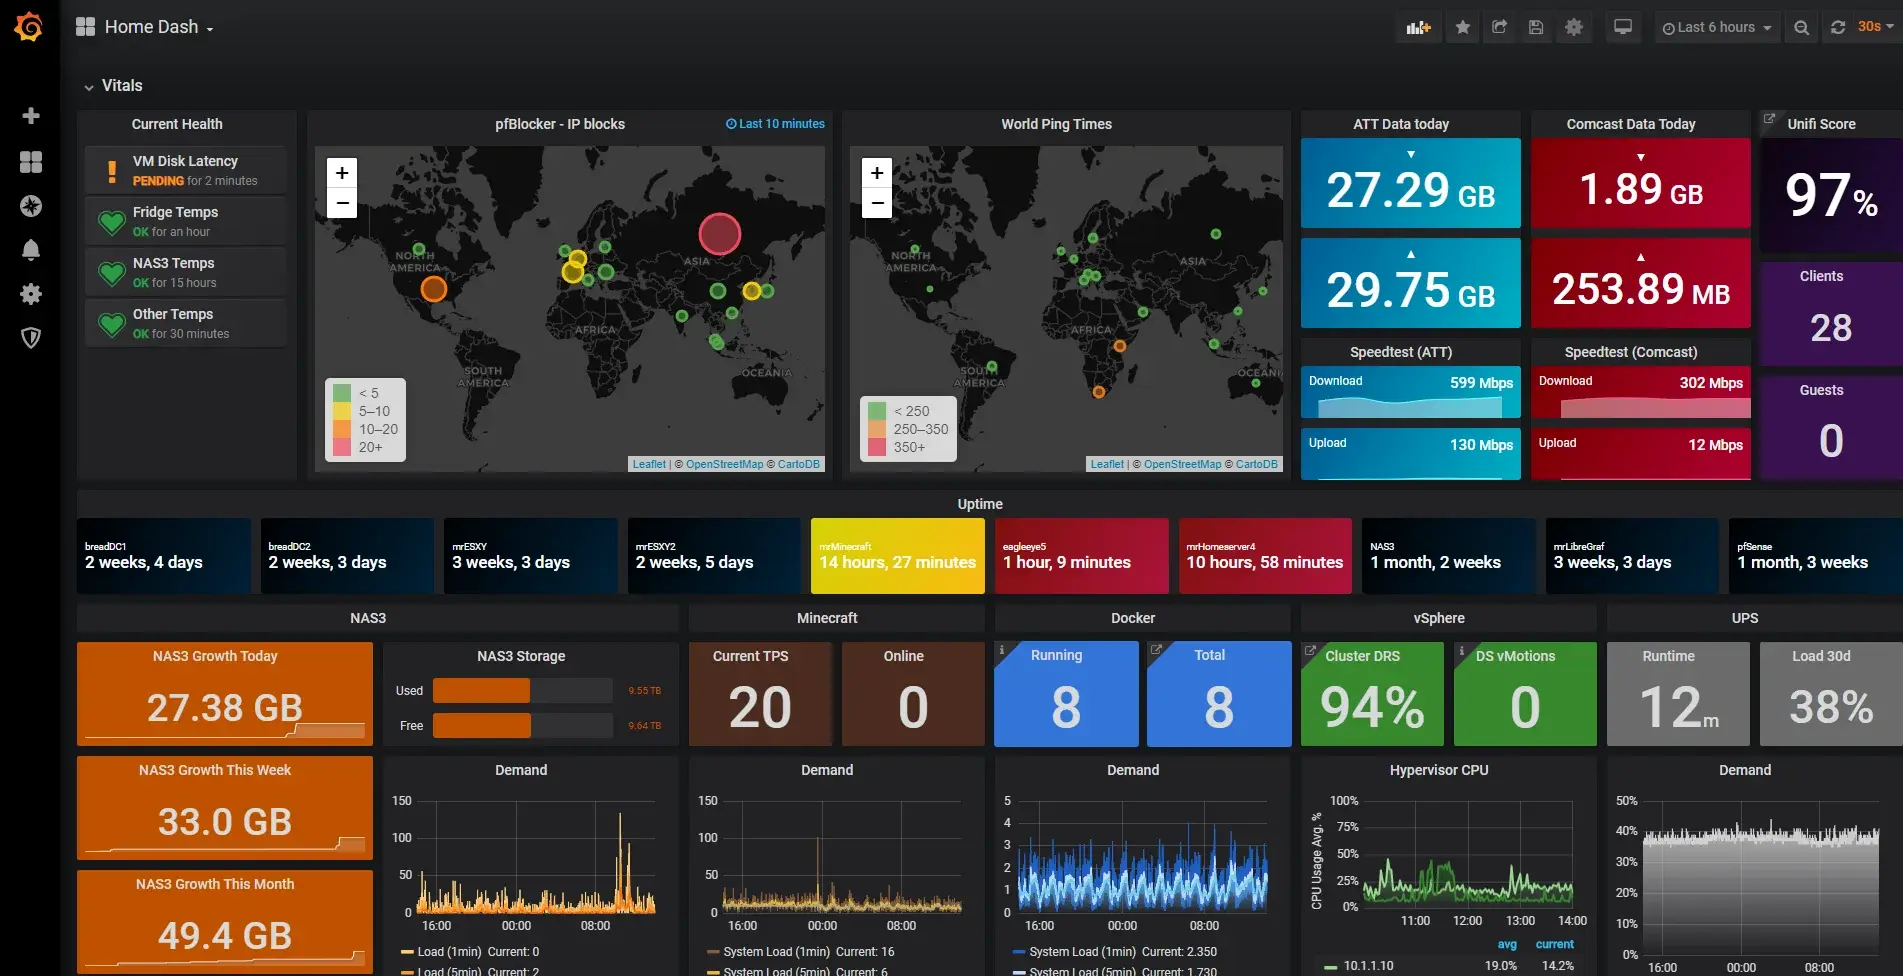Star the Home Dash dashboard
Screen dimensions: 1903x976
(1462, 27)
